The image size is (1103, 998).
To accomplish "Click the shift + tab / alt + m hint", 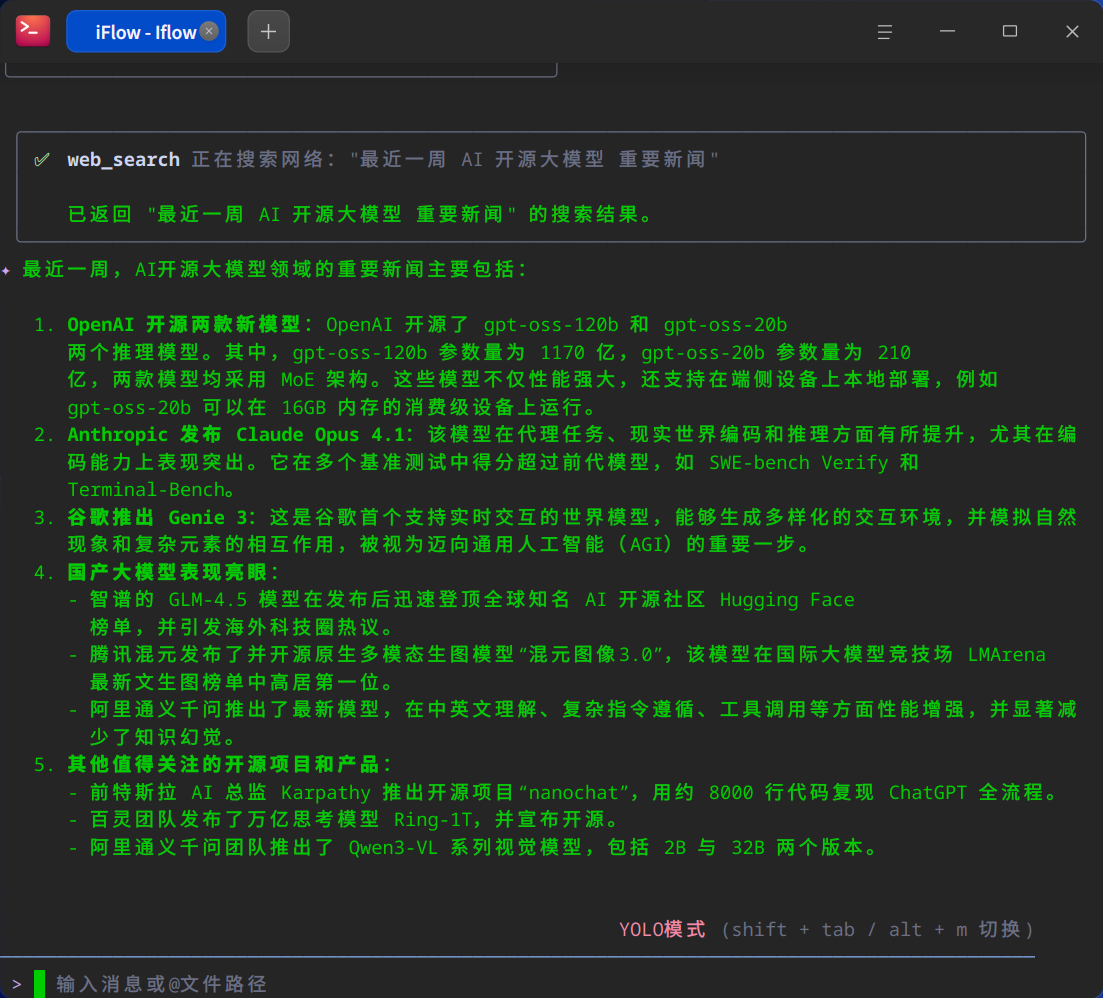I will pos(877,929).
